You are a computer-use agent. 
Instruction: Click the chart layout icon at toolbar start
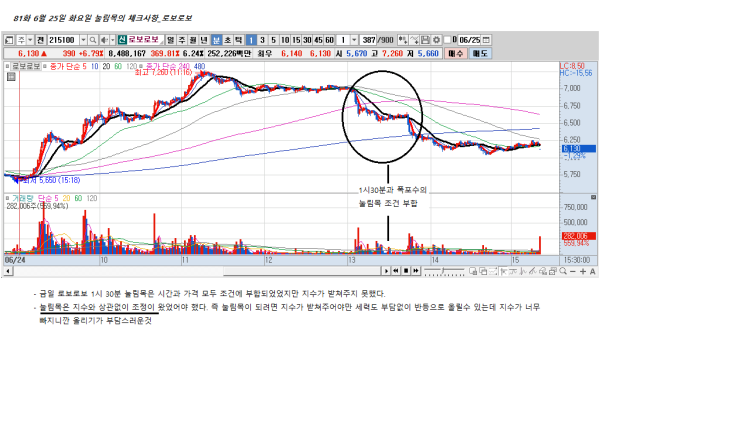(9, 40)
